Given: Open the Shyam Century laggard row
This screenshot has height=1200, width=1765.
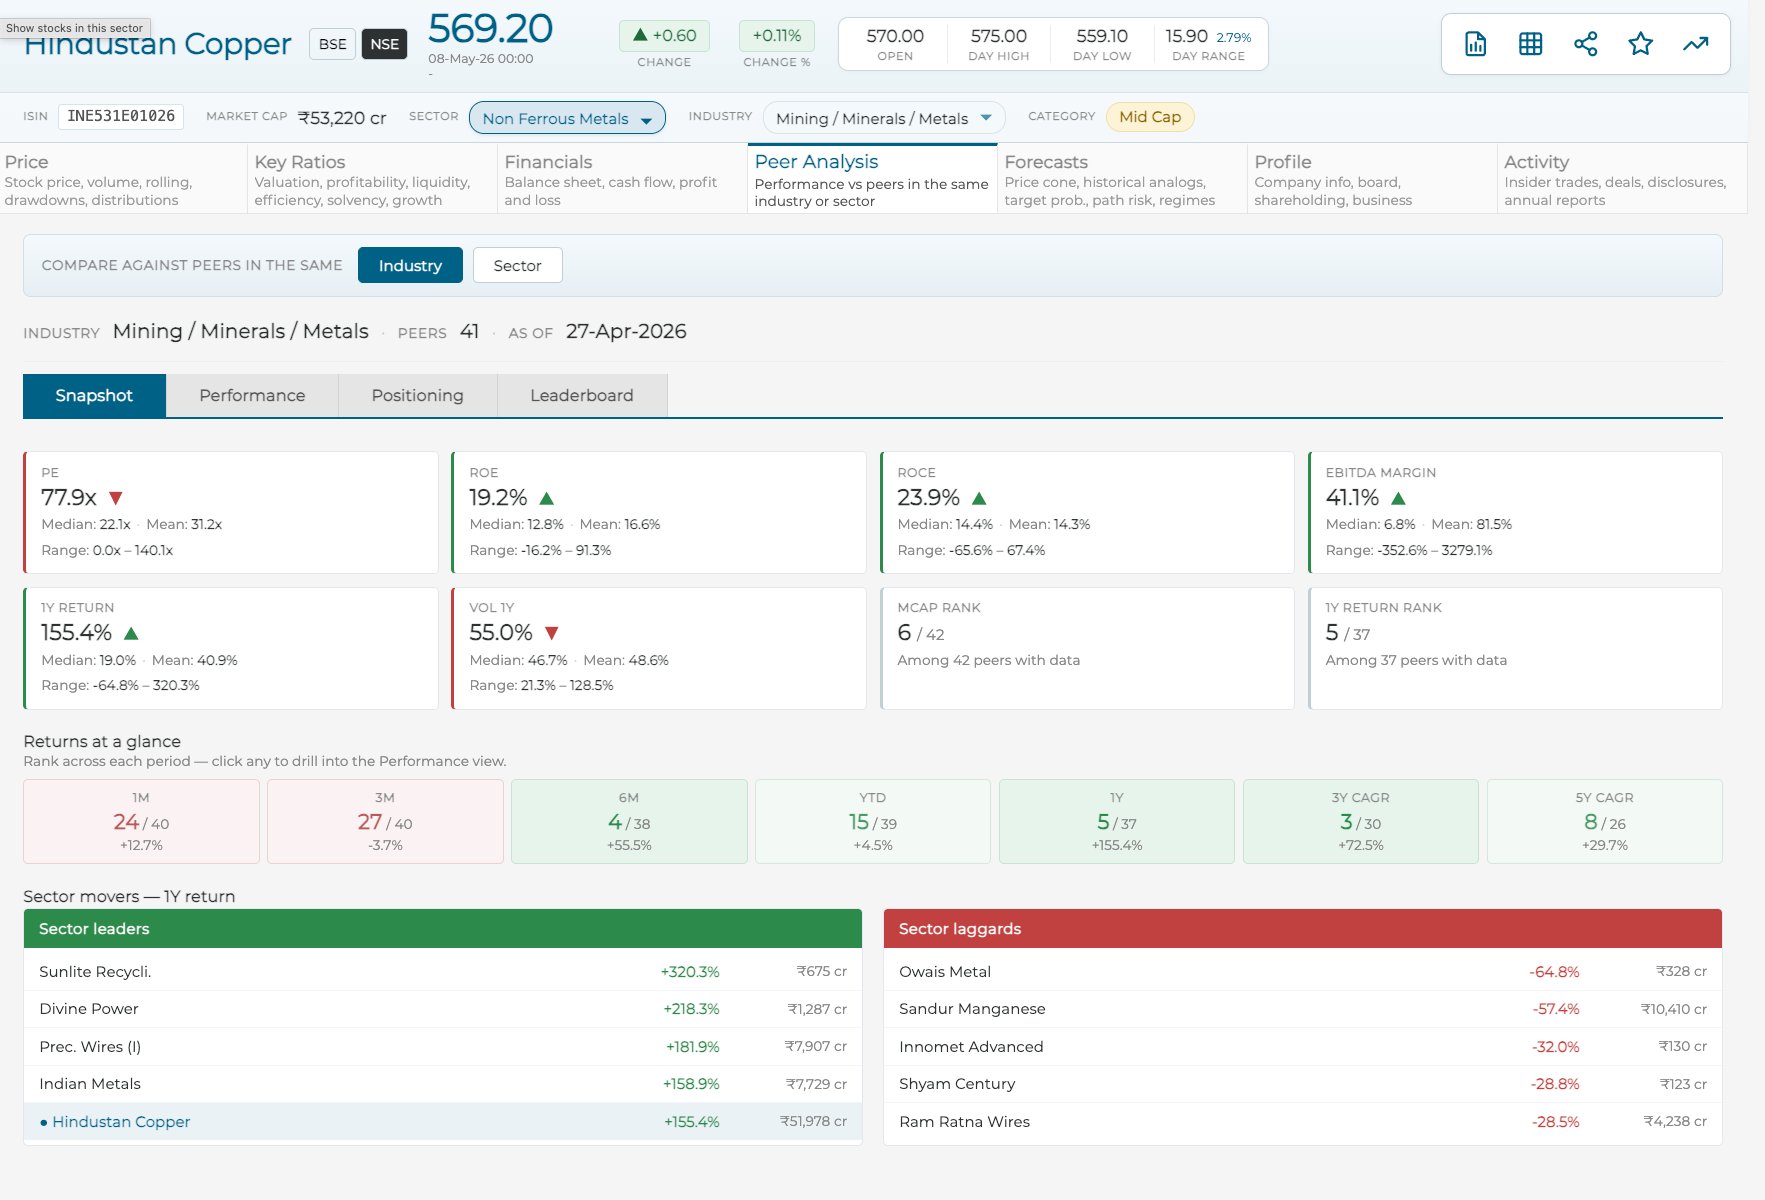Looking at the screenshot, I should click(x=1303, y=1084).
